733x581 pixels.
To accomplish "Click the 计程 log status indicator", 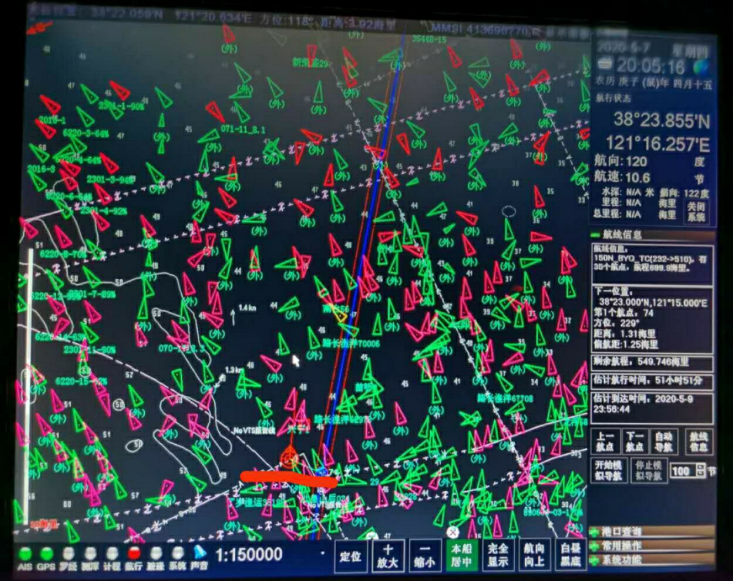I will tap(112, 554).
